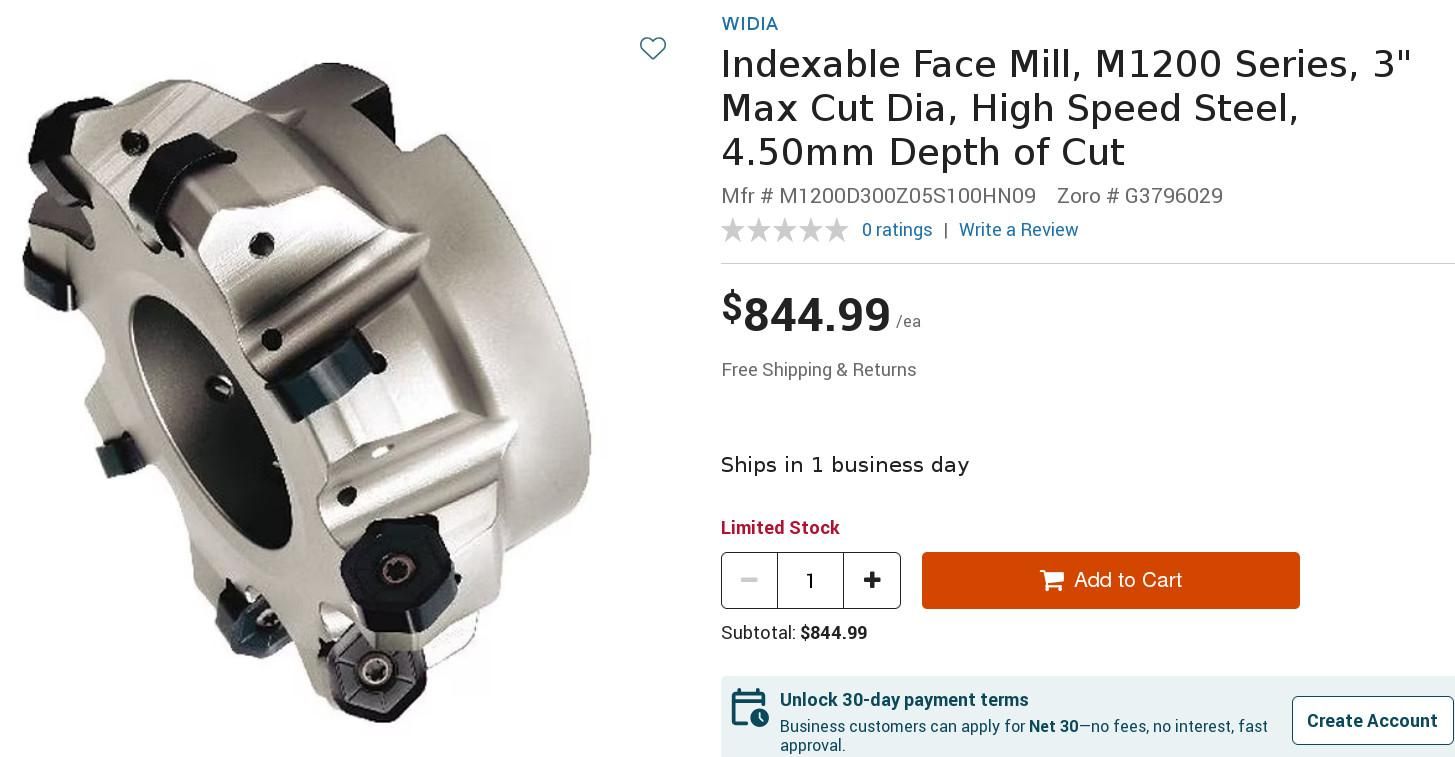Select the Mfr number M1200D300Z05S100HN09
The height and width of the screenshot is (757, 1455).
[878, 196]
